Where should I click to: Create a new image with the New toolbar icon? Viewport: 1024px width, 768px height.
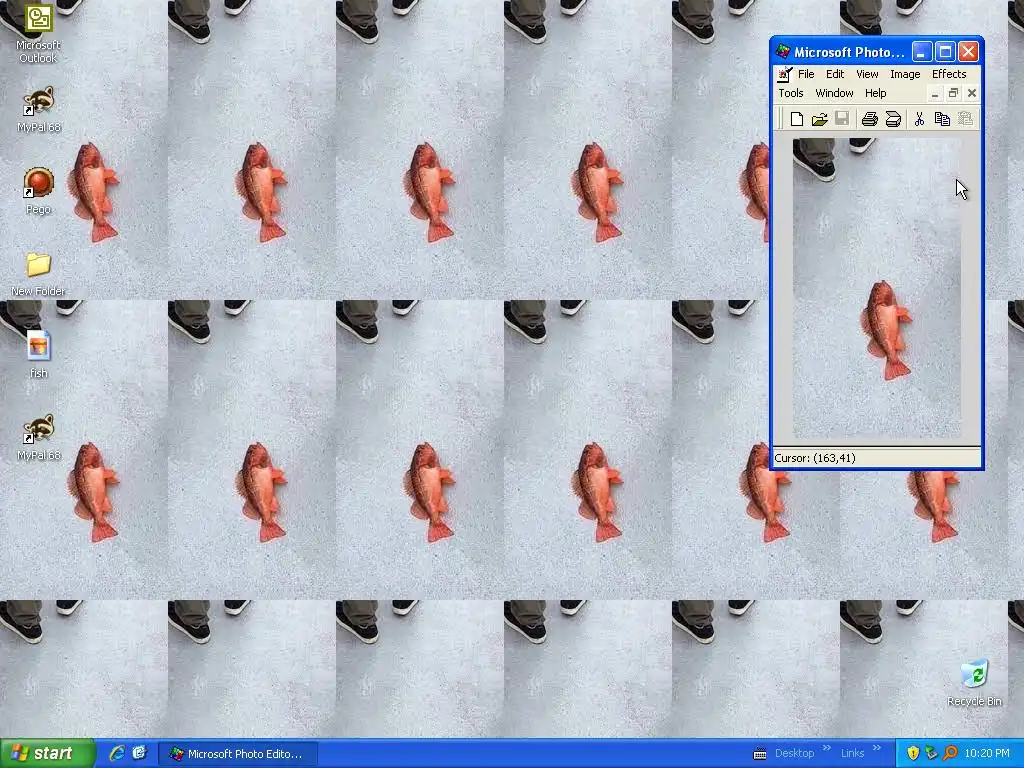coord(796,119)
